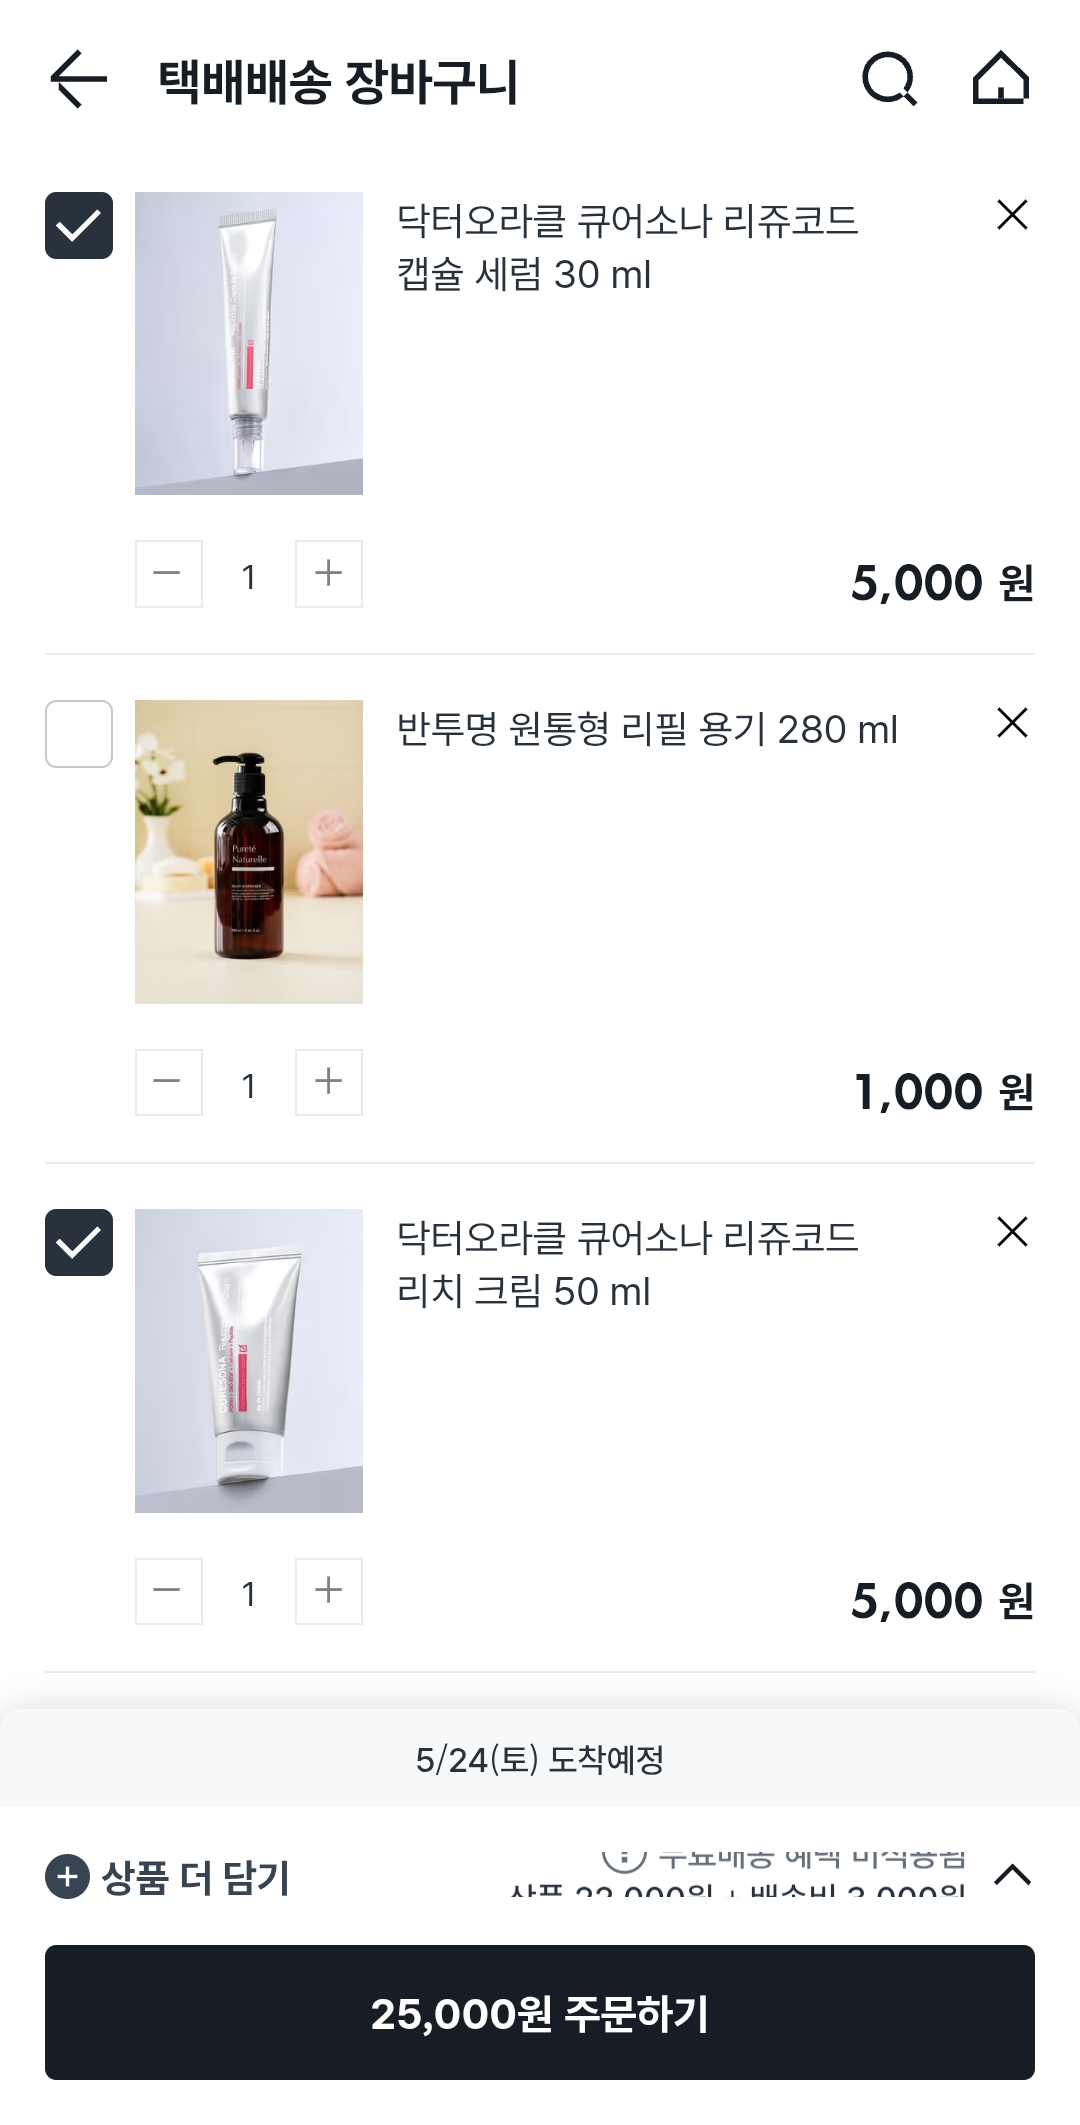Uncheck the rich cream 50 ml checkbox
The image size is (1080, 2125).
coord(79,1243)
